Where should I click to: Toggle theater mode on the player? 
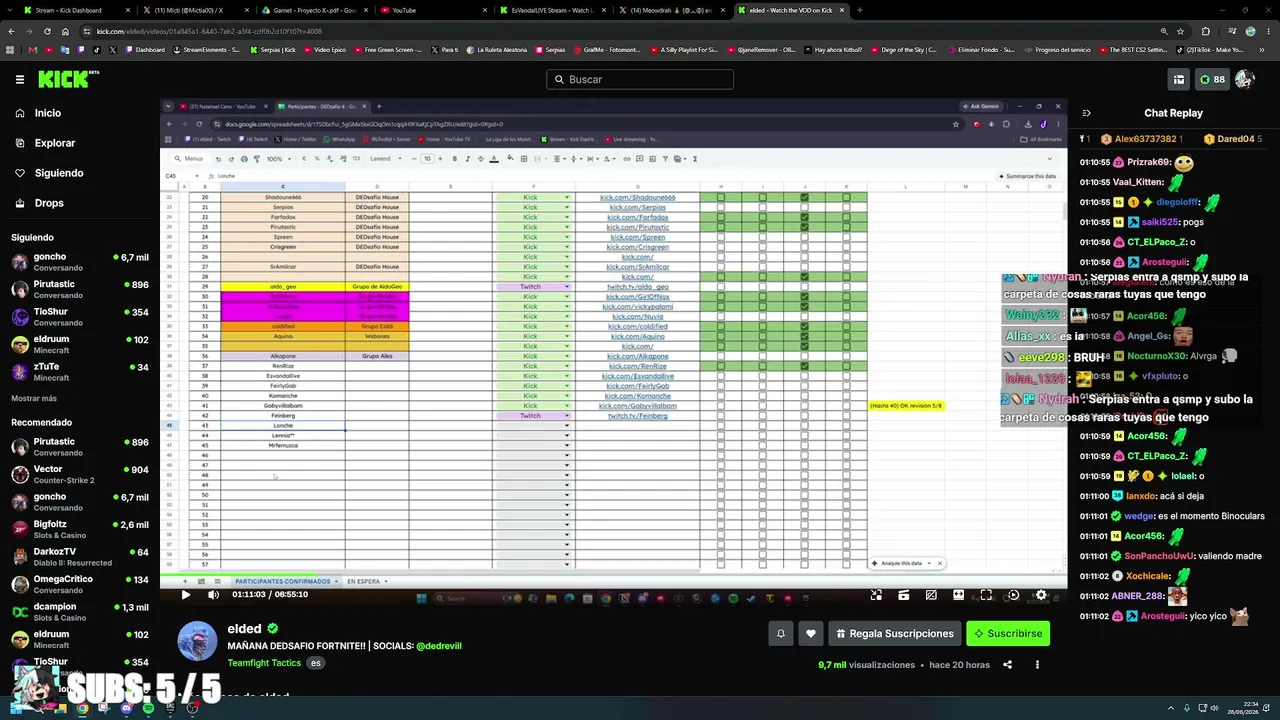coord(958,595)
